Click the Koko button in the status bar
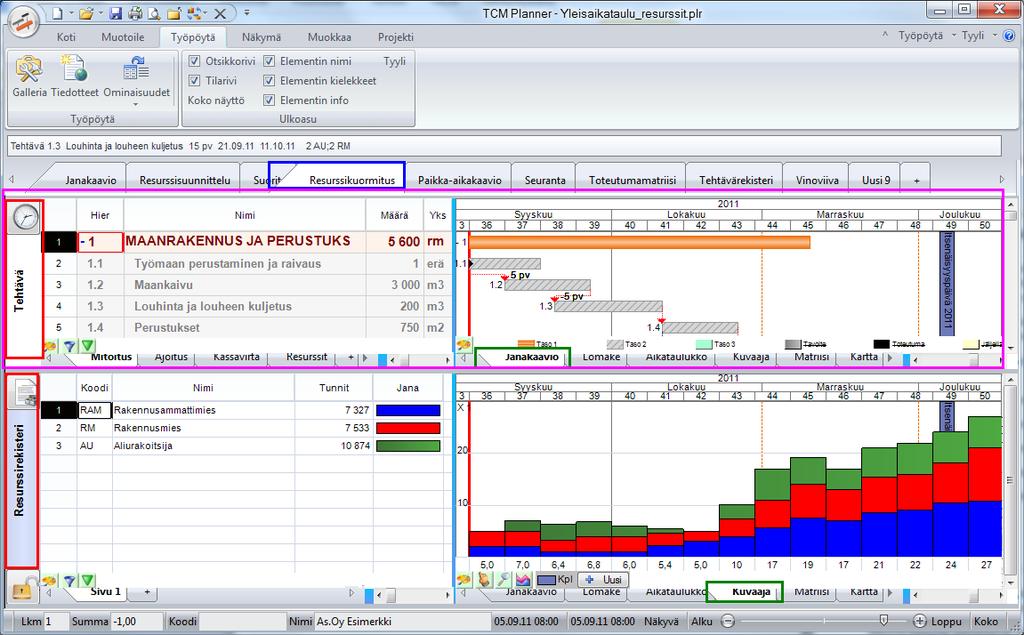 (x=985, y=621)
